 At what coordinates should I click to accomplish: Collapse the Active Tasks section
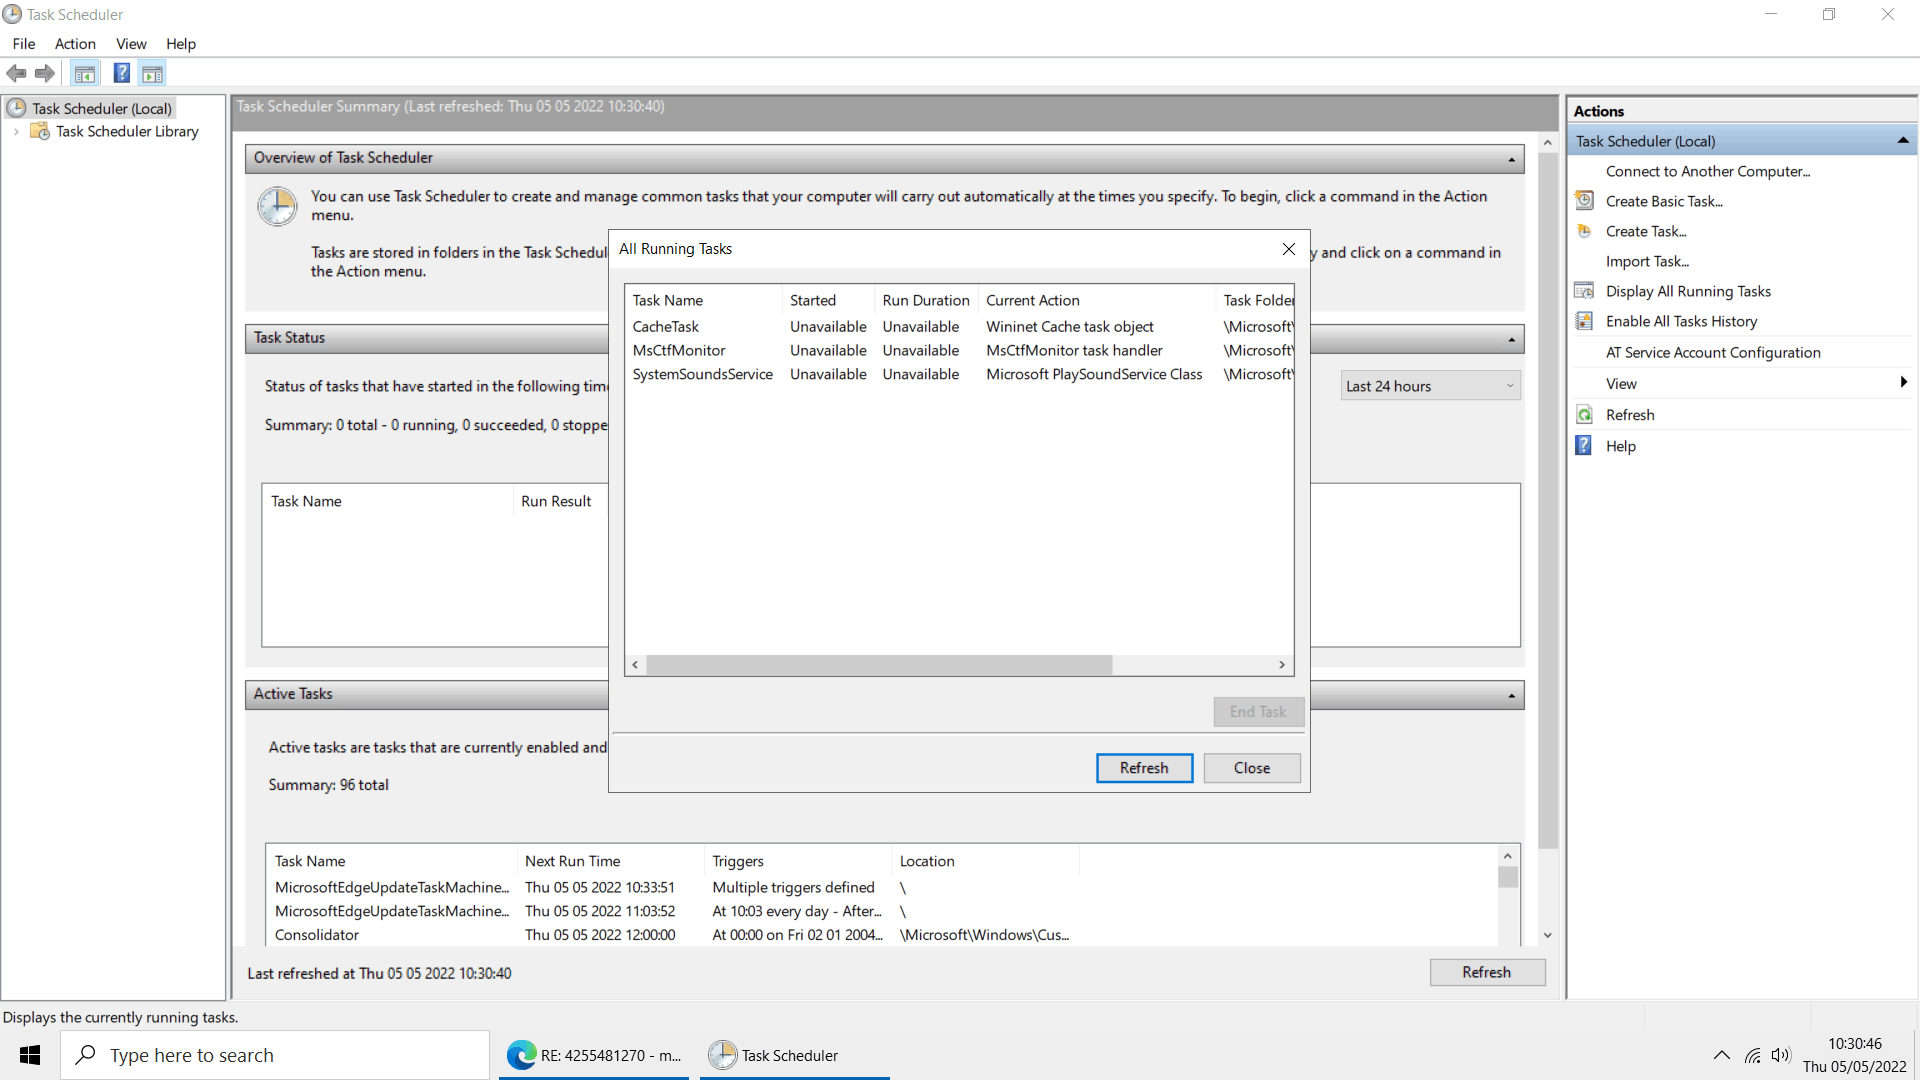pyautogui.click(x=1511, y=695)
